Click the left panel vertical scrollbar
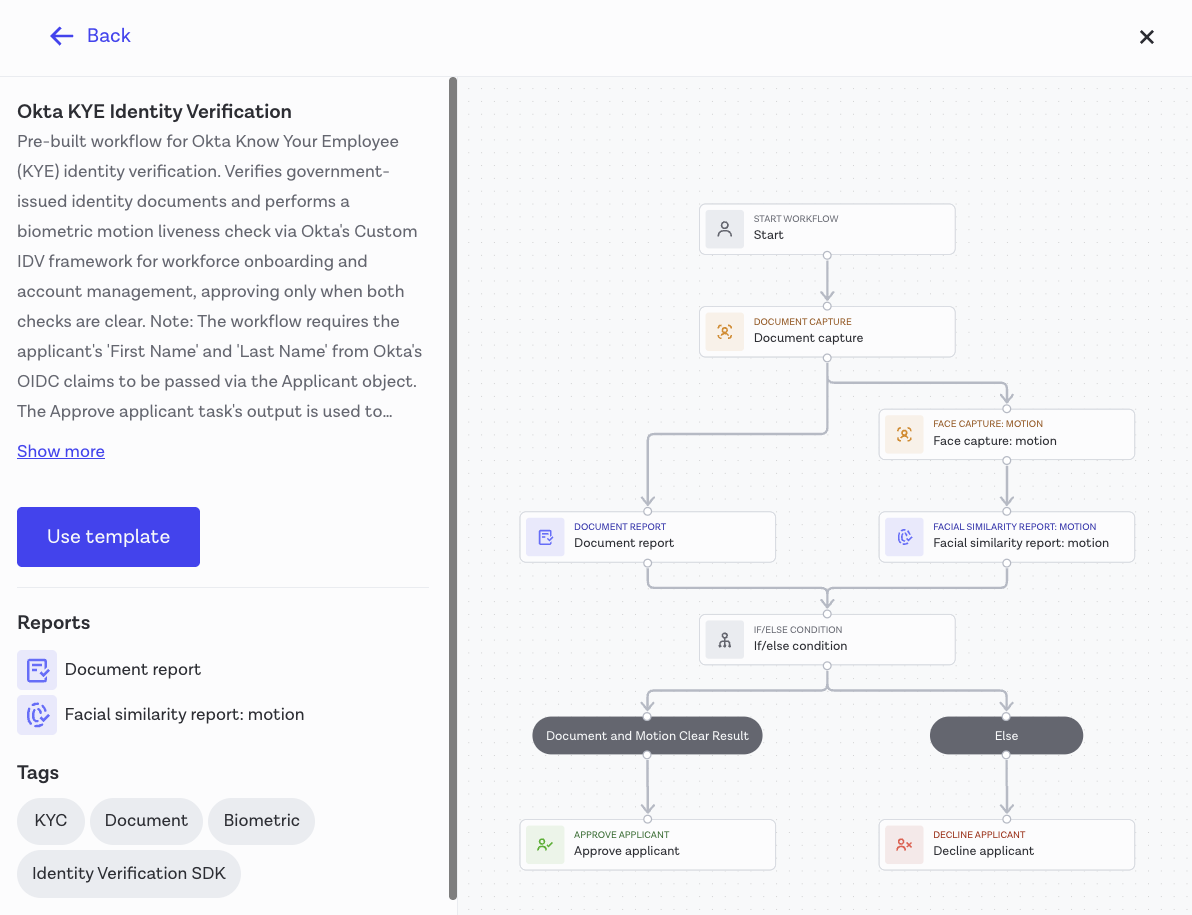The width and height of the screenshot is (1192, 915). coord(453,489)
